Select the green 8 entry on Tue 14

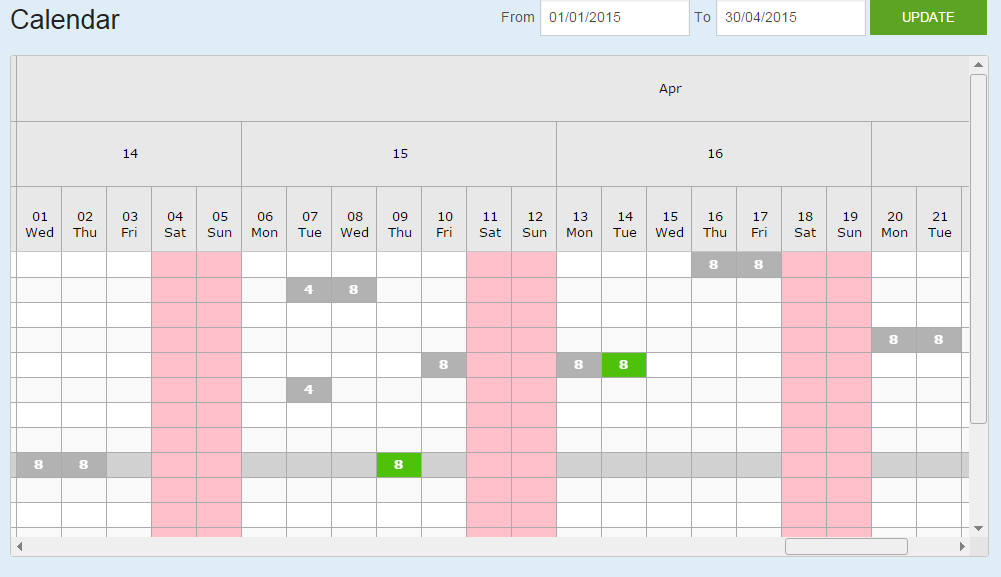coord(624,365)
